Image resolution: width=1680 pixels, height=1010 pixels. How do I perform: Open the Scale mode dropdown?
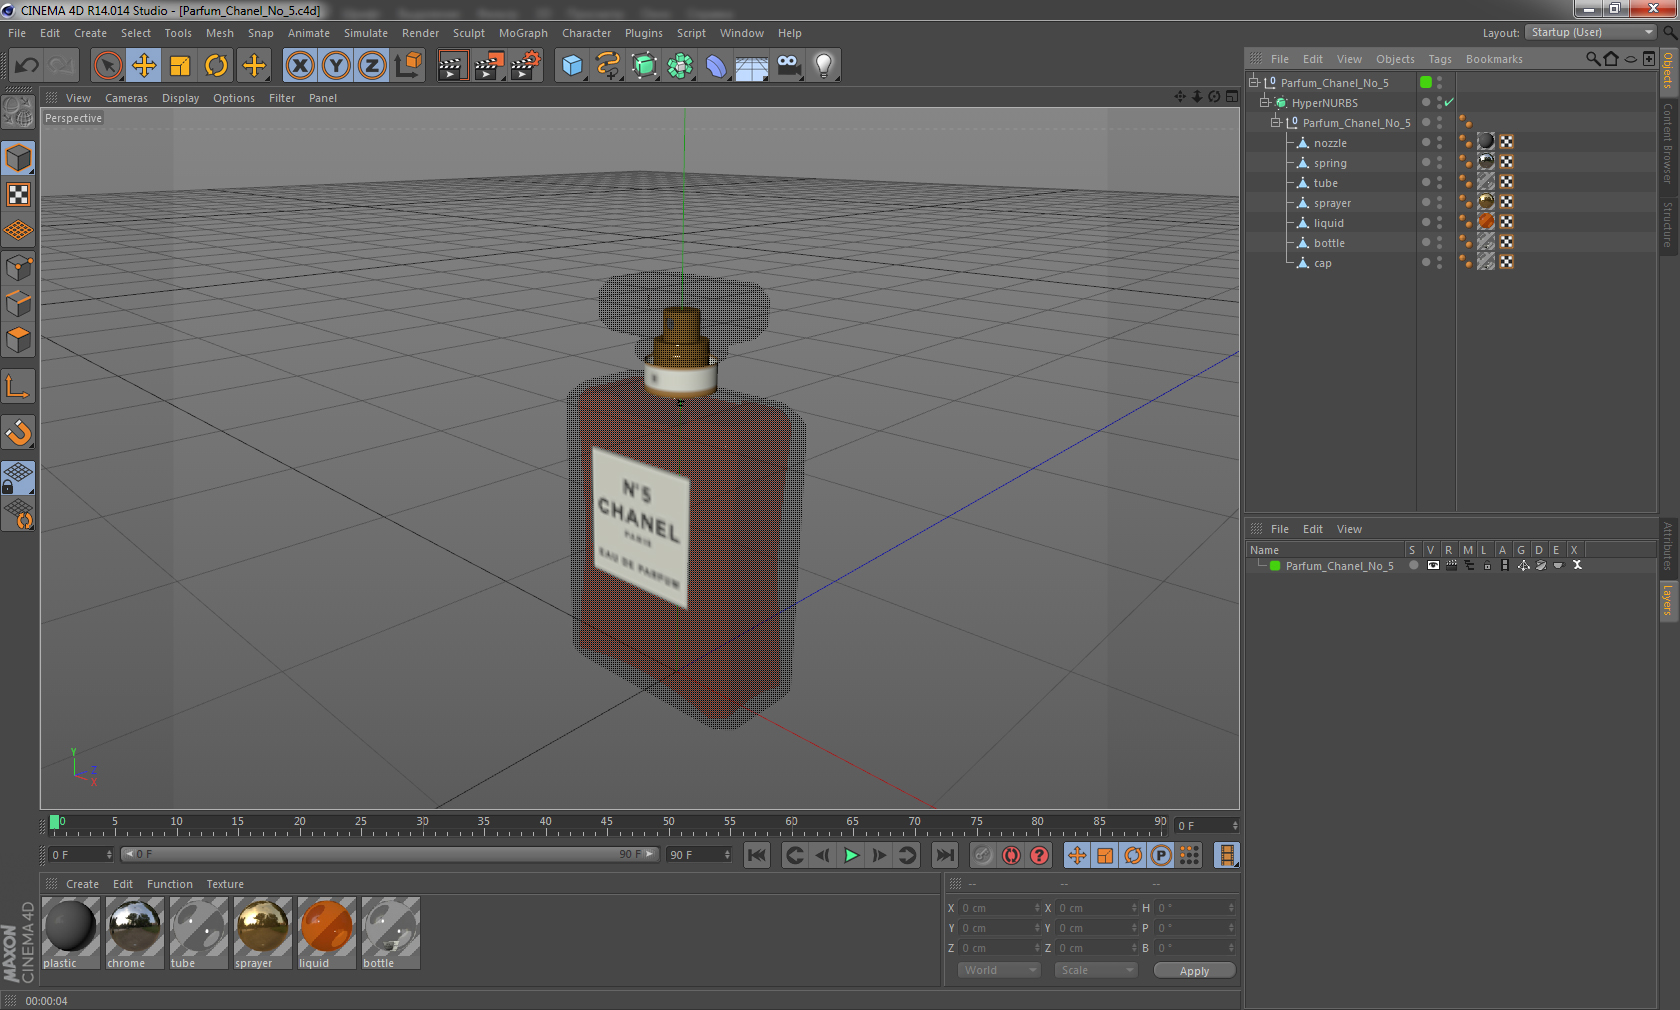1096,970
